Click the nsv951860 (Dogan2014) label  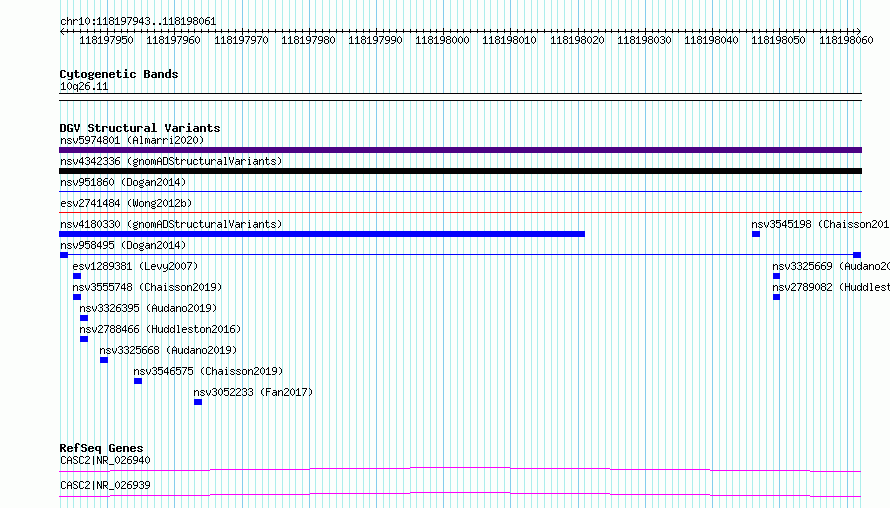tap(123, 182)
